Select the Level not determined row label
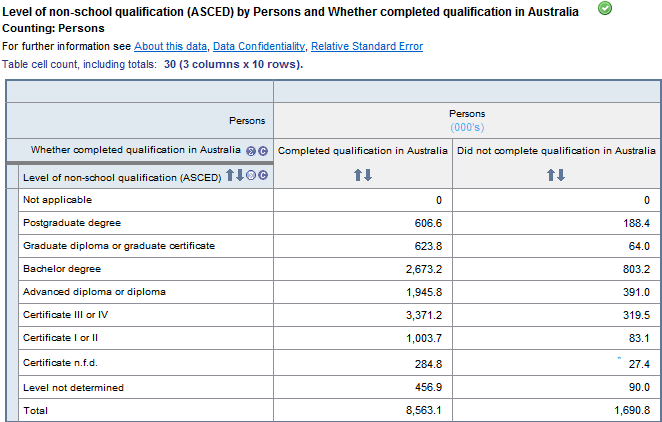662x422 pixels. (x=73, y=387)
